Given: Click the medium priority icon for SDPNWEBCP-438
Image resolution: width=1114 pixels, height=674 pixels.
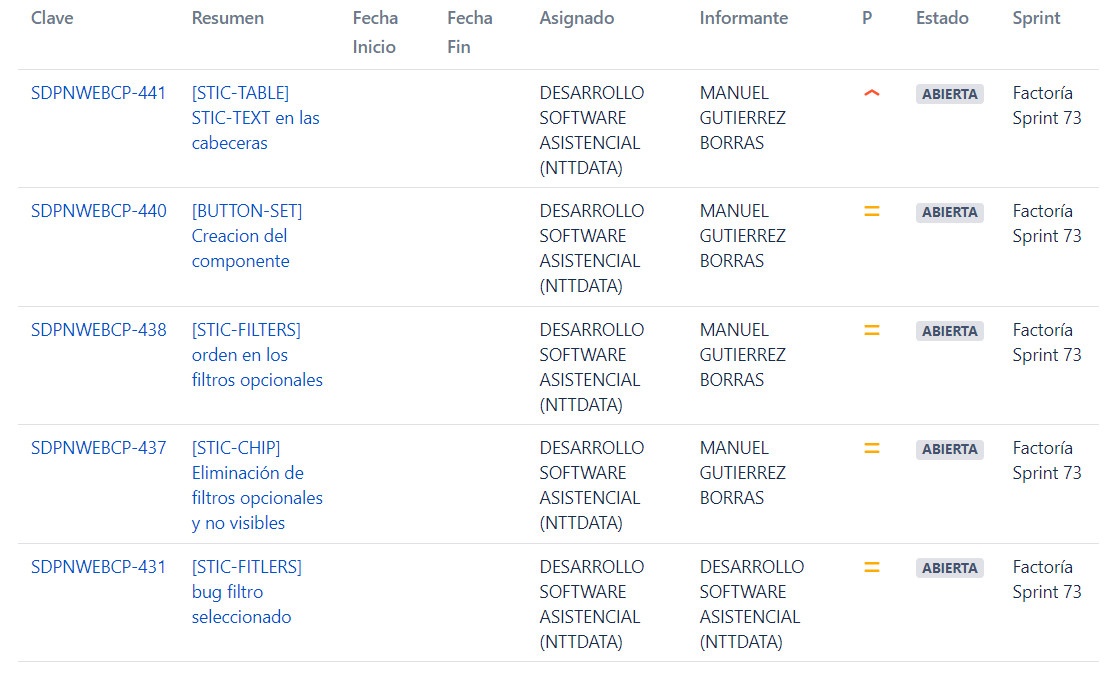Looking at the screenshot, I should pos(871,330).
